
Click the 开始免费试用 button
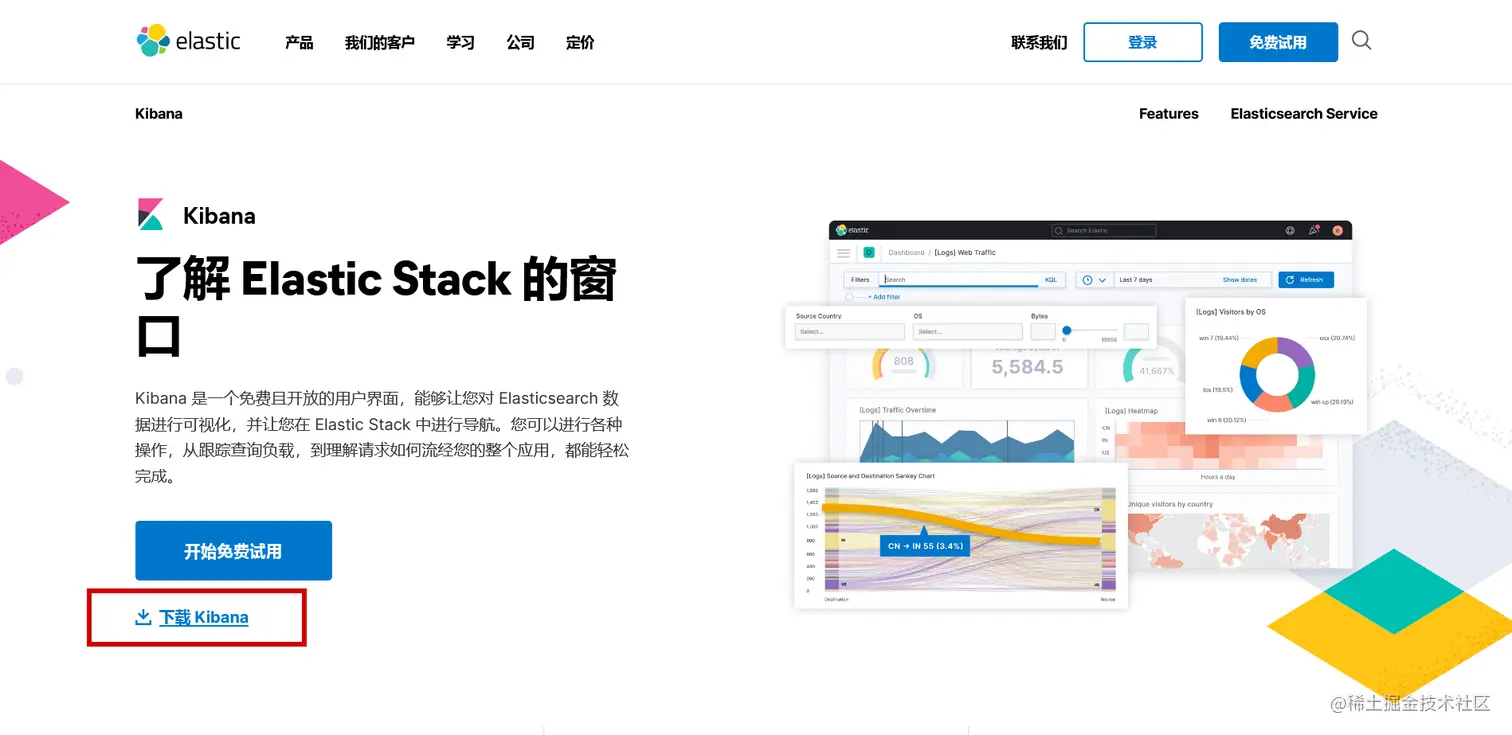click(x=233, y=551)
